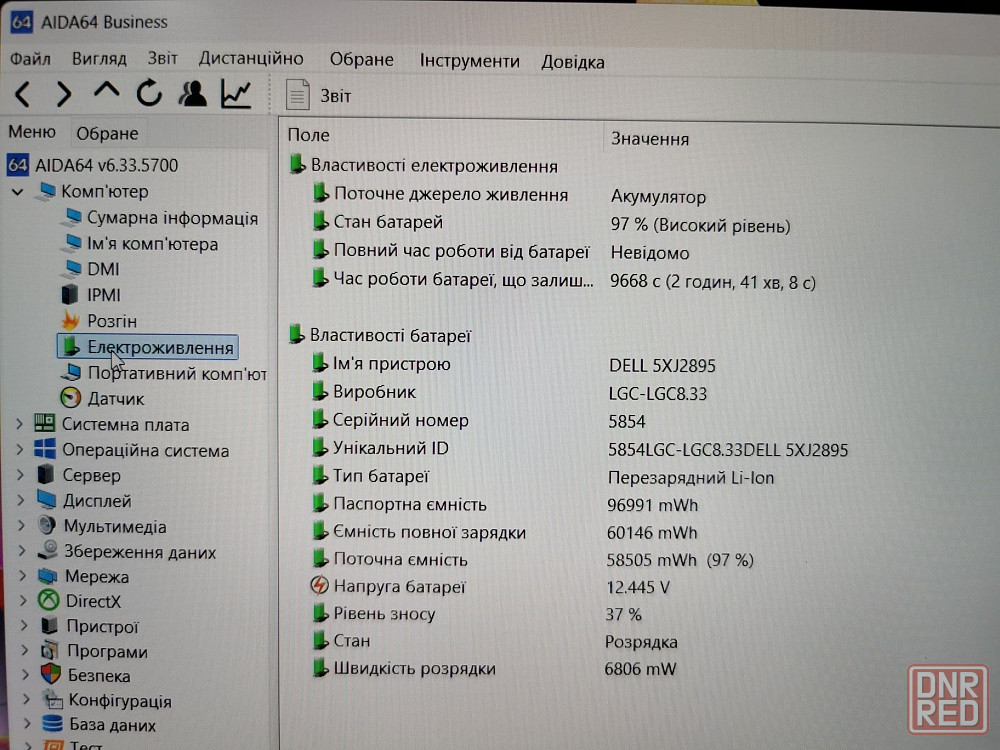
Task: Expand the Системна плата node
Action: [20, 423]
